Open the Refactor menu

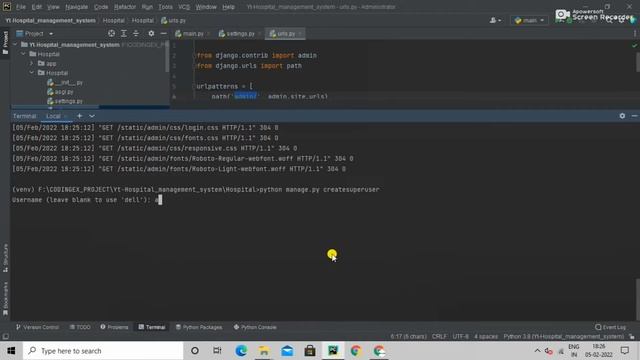tap(125, 7)
